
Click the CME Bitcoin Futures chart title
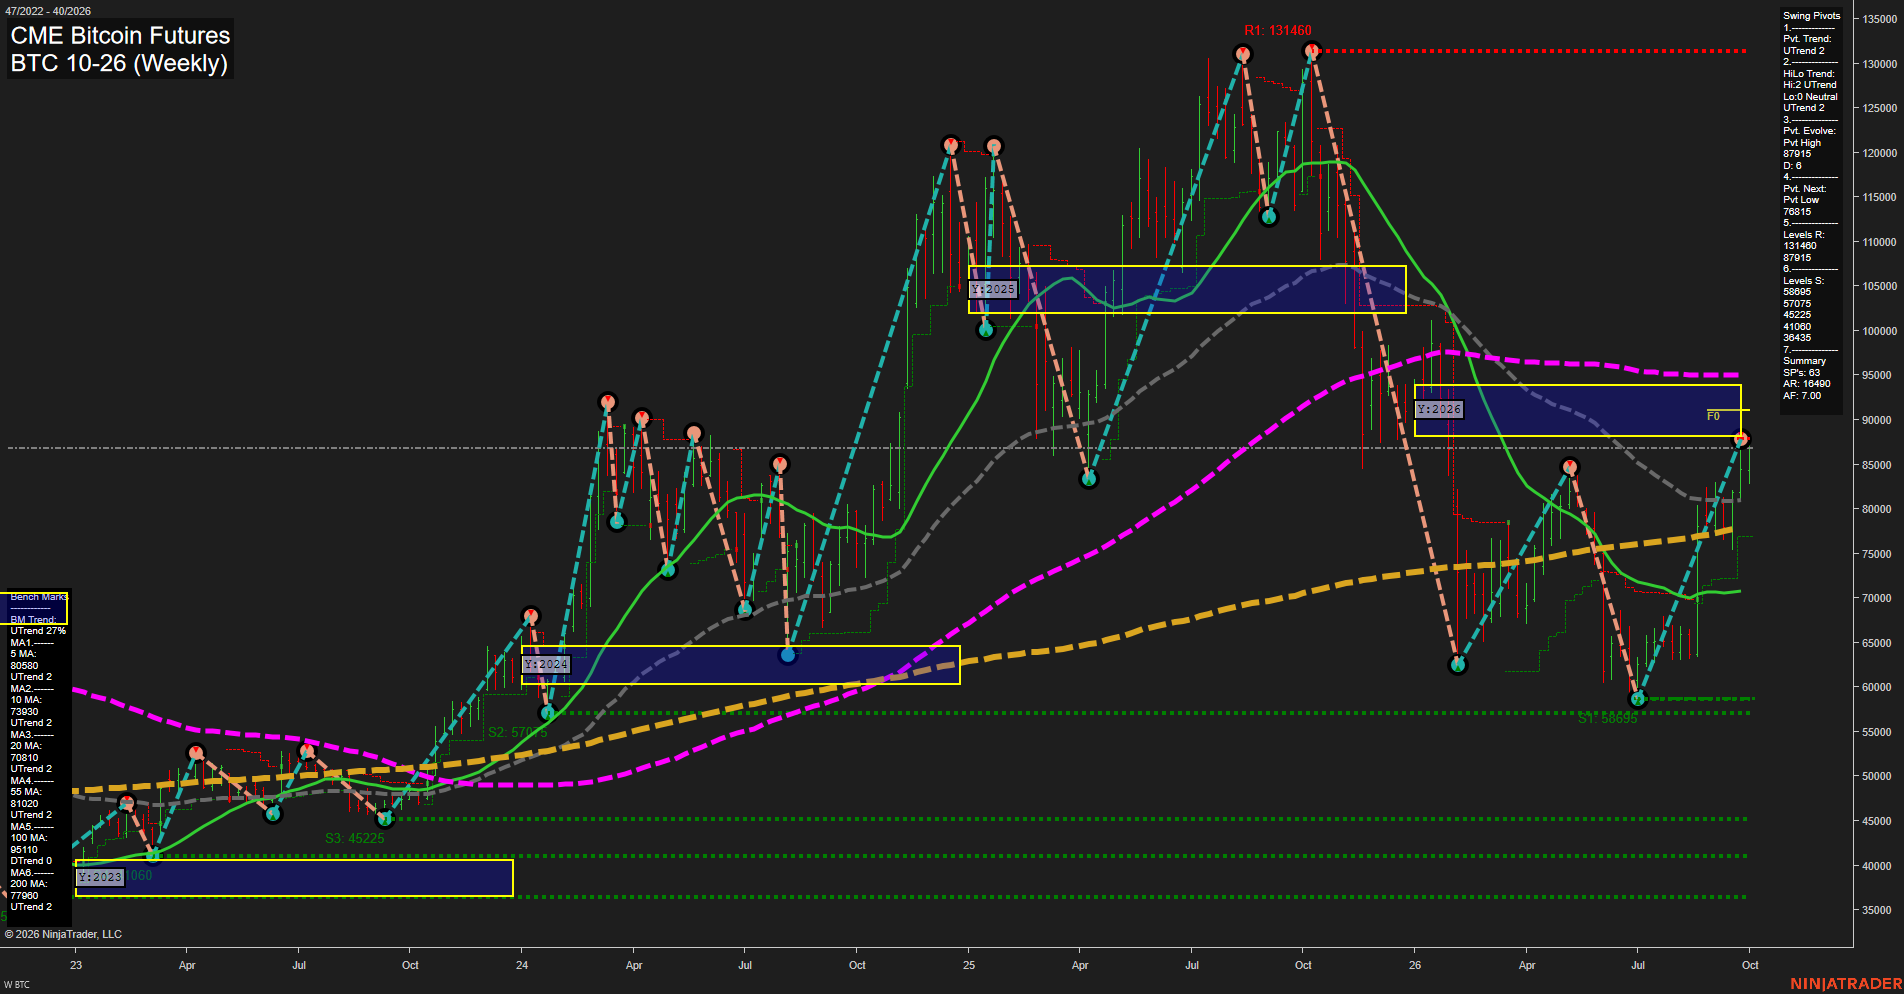120,35
